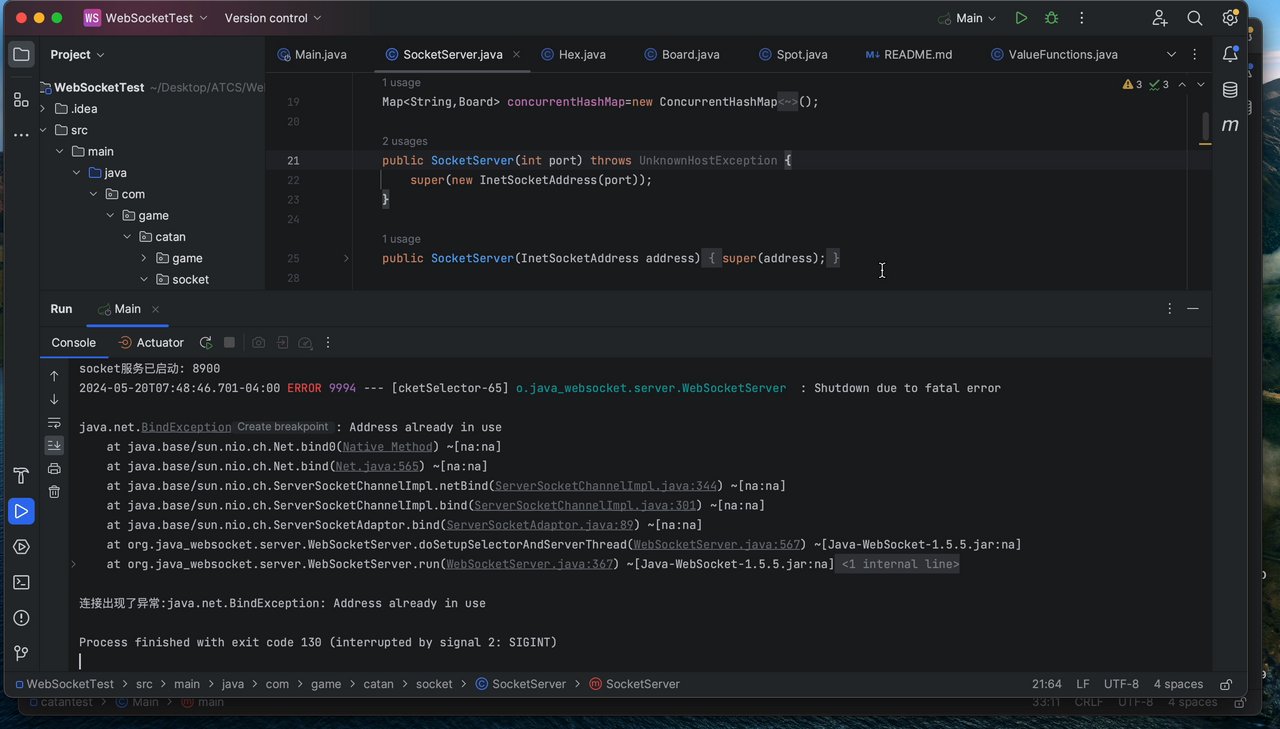Clear console output with the trash icon
Screen dimensions: 1280x729
(54, 491)
